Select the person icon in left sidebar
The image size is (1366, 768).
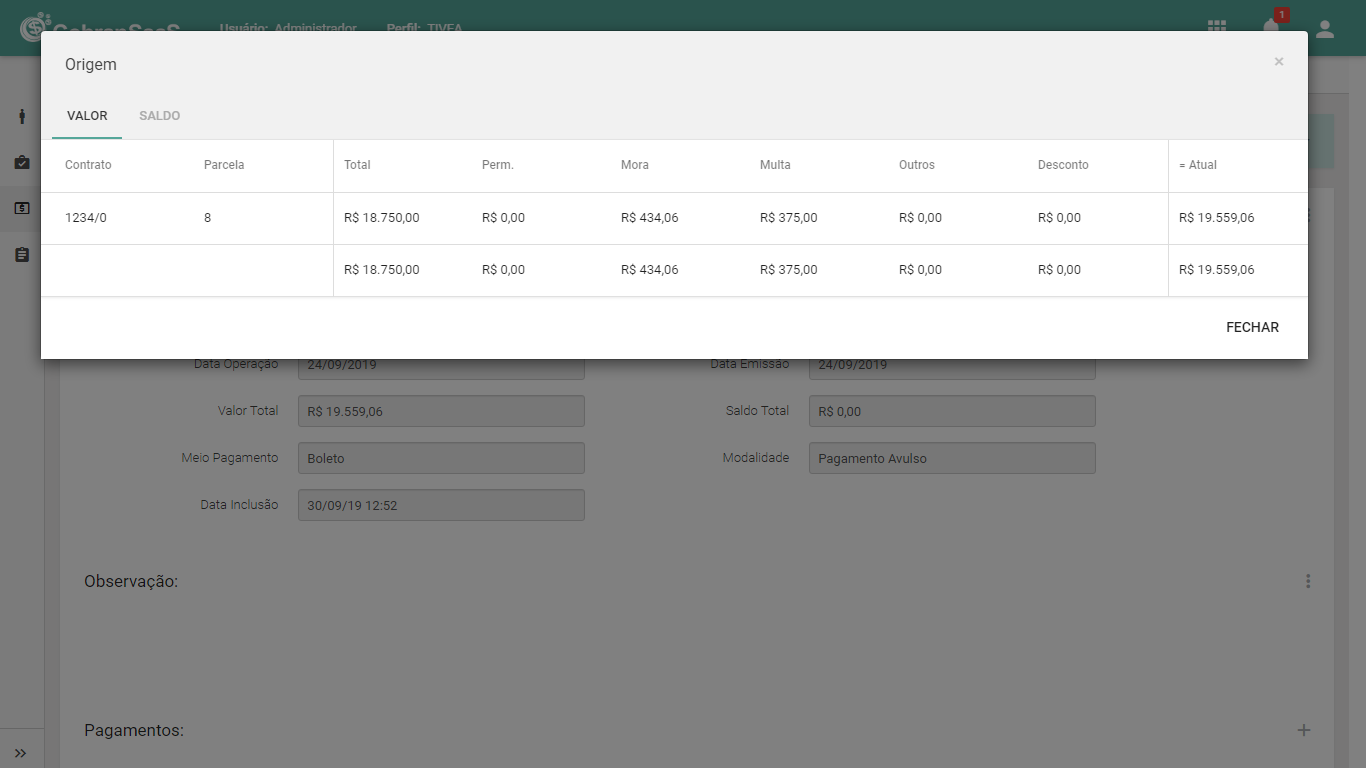point(22,116)
